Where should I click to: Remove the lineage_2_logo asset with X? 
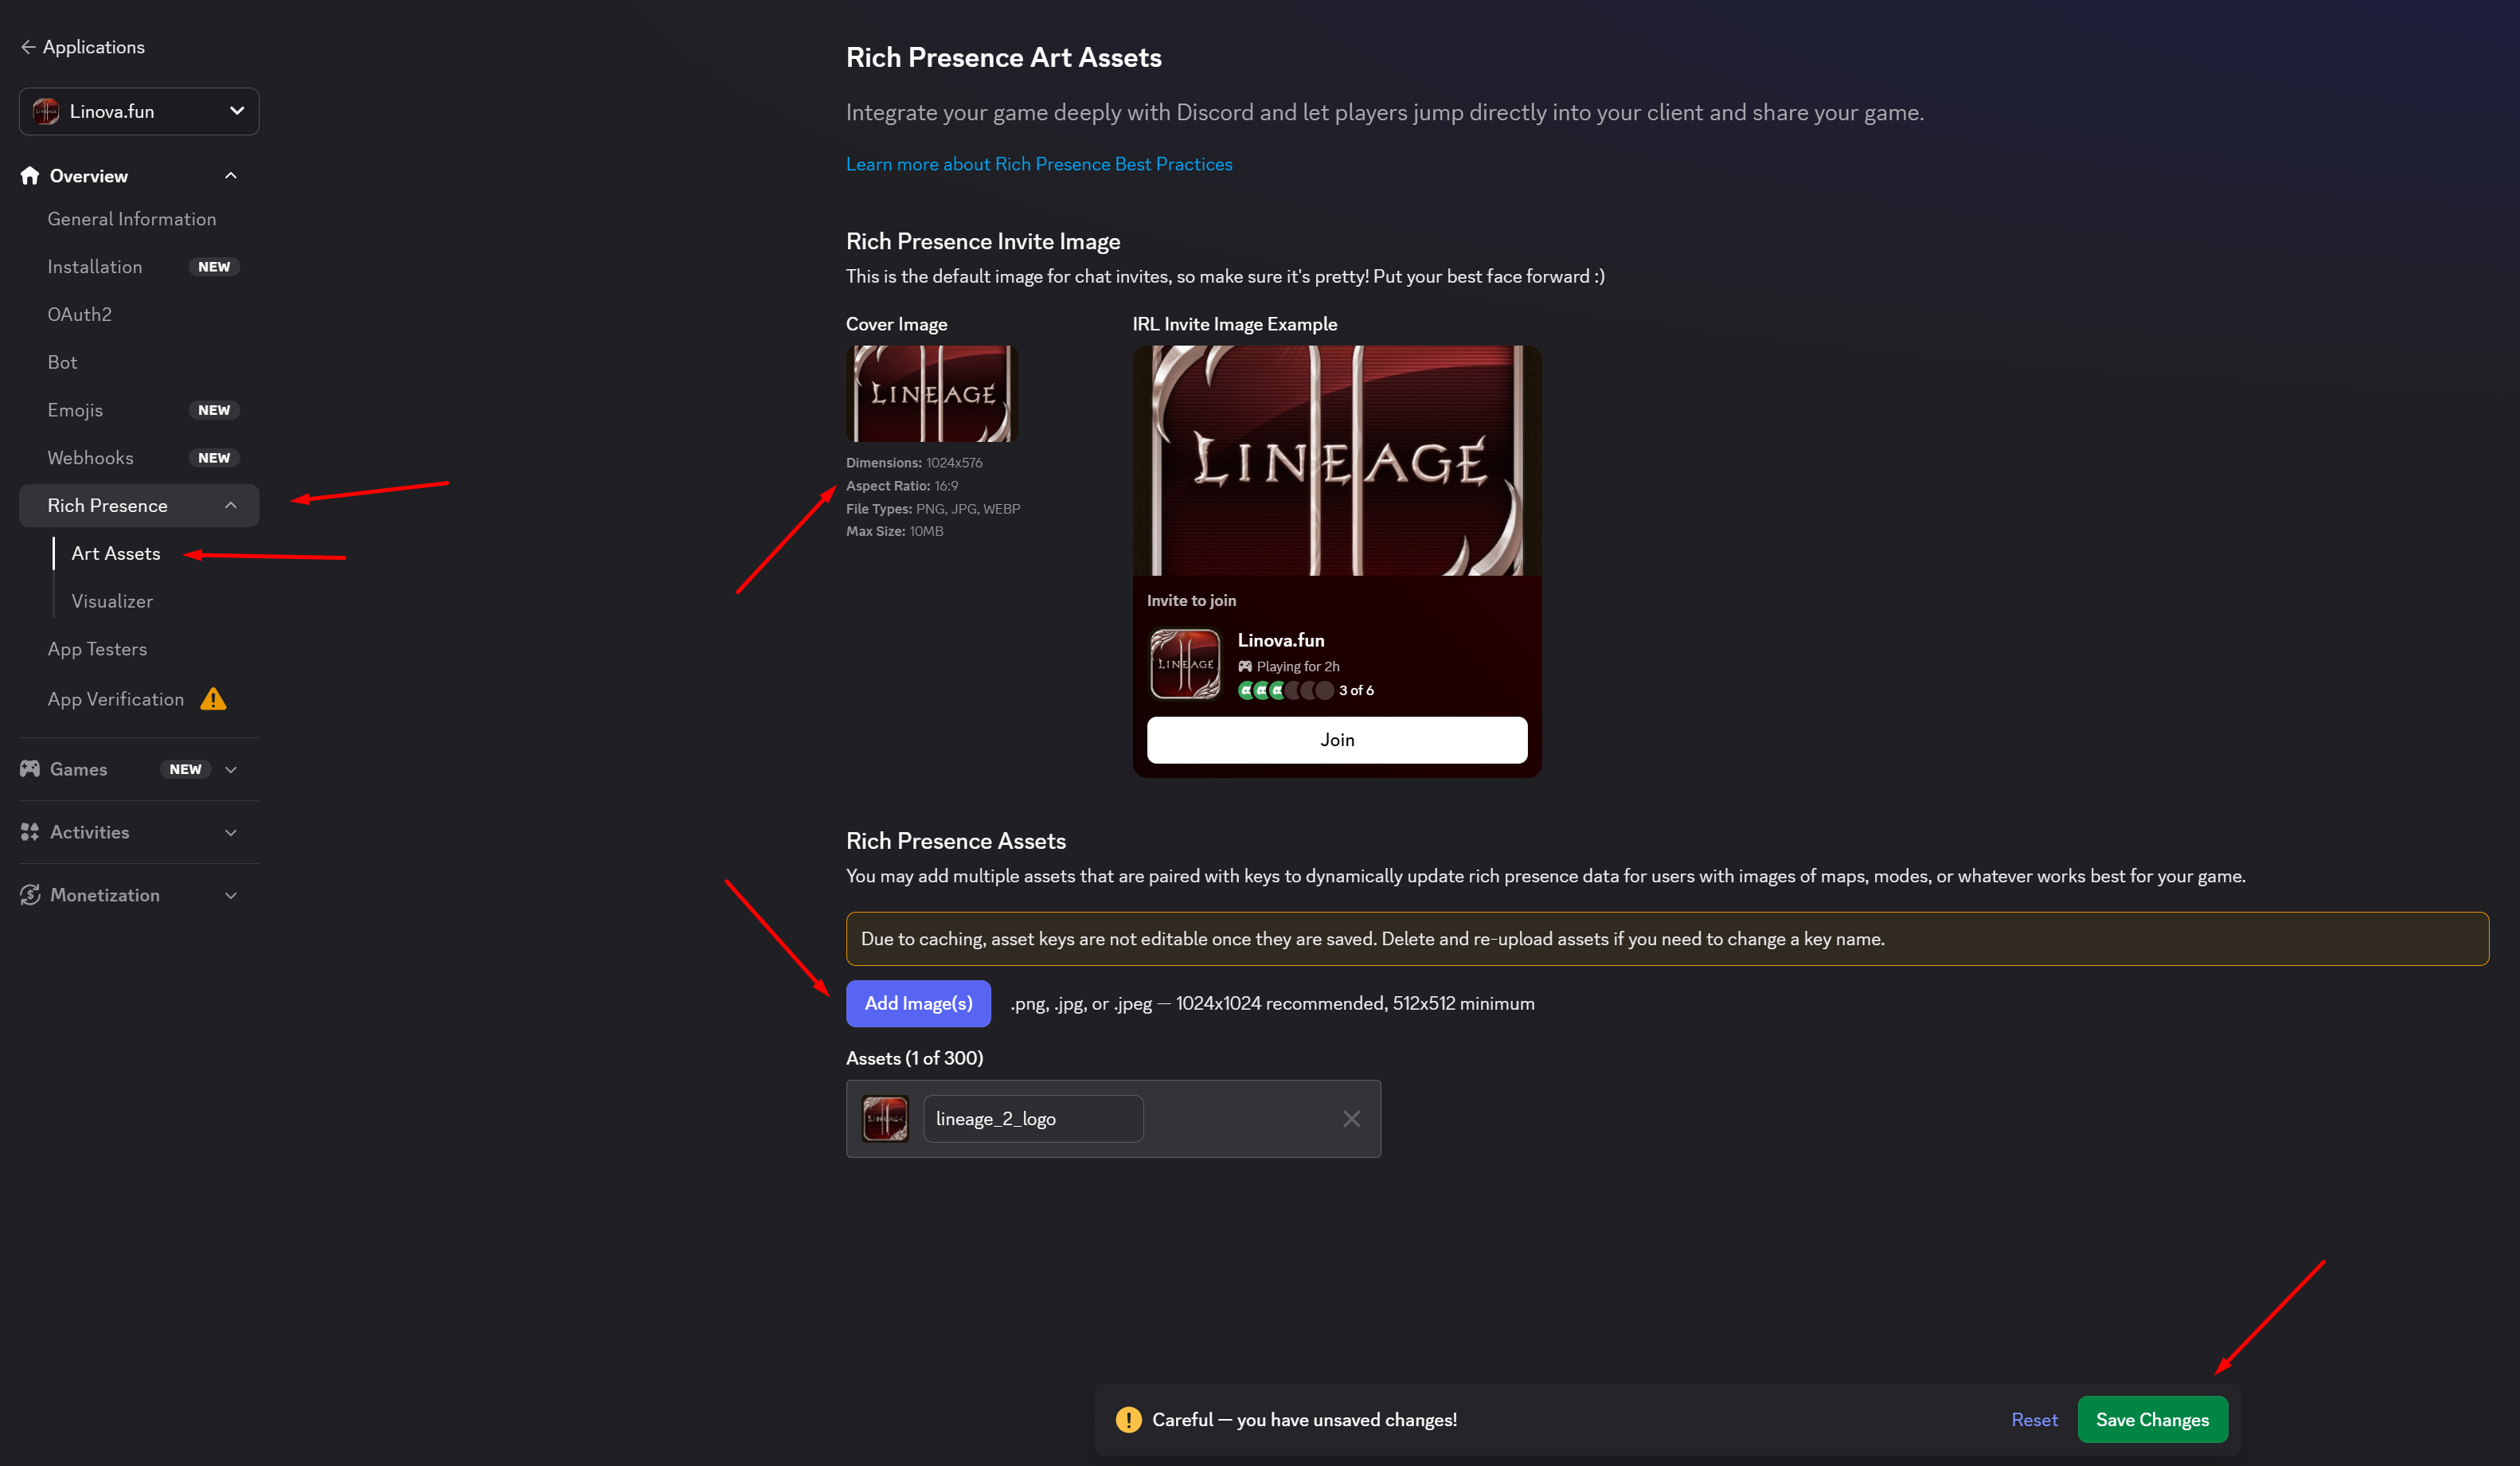[x=1351, y=1119]
